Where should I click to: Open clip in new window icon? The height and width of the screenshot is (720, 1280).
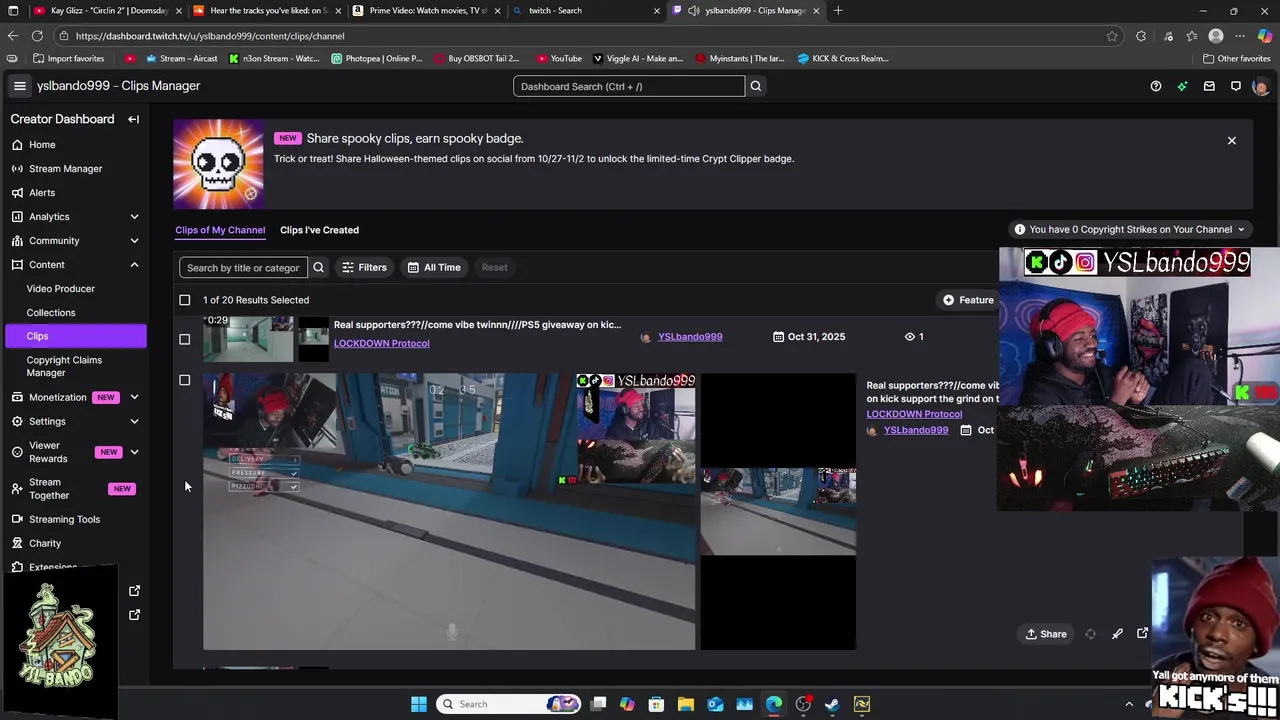click(x=1142, y=634)
